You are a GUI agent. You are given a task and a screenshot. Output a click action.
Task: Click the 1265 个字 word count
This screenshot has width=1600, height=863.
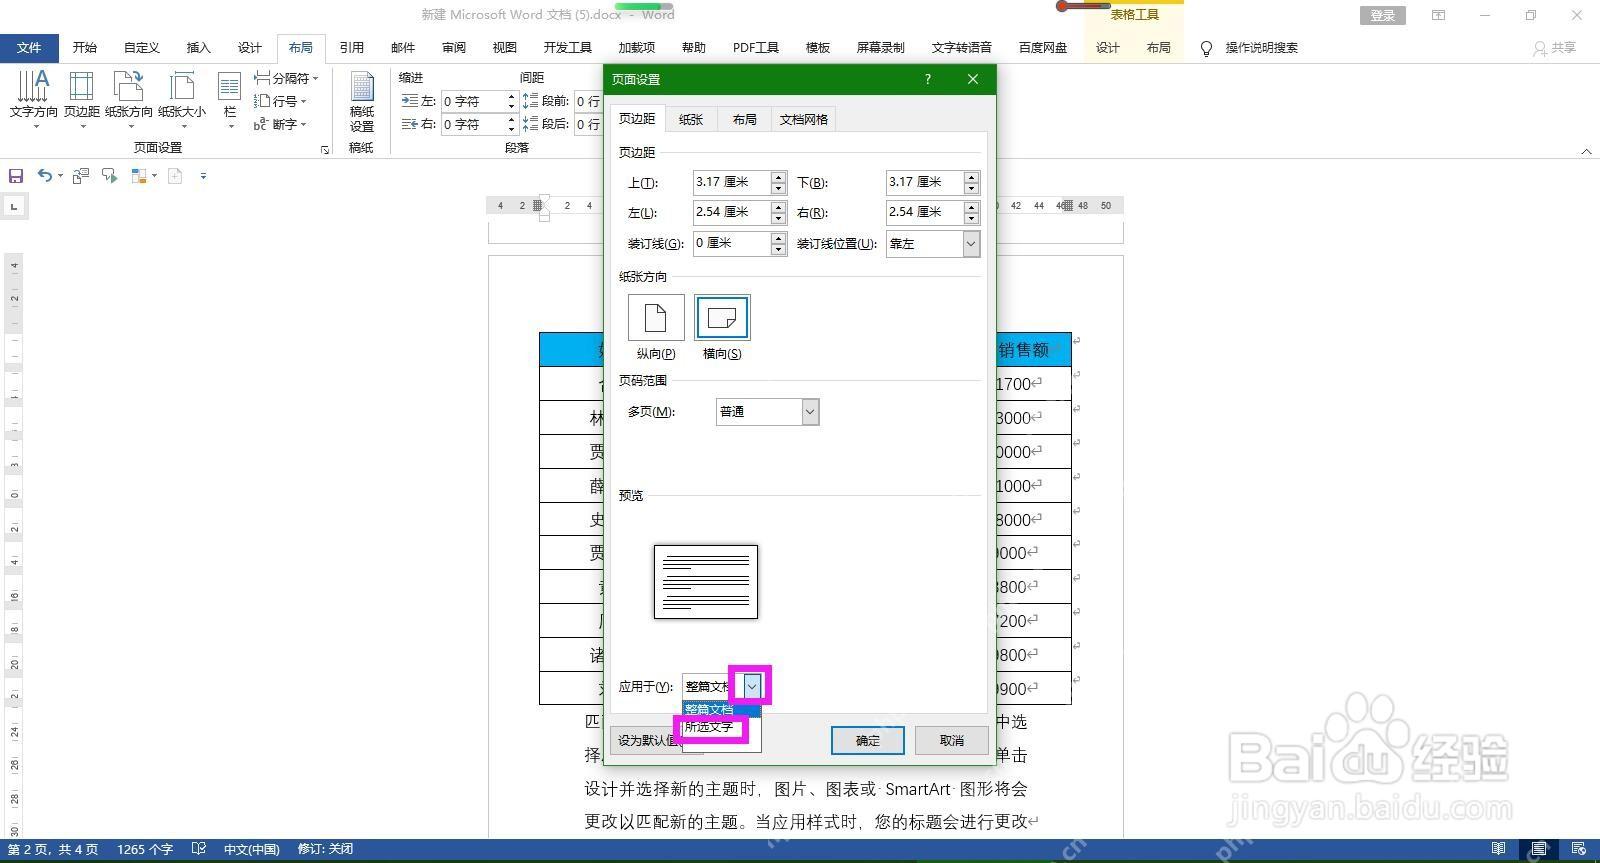[145, 849]
